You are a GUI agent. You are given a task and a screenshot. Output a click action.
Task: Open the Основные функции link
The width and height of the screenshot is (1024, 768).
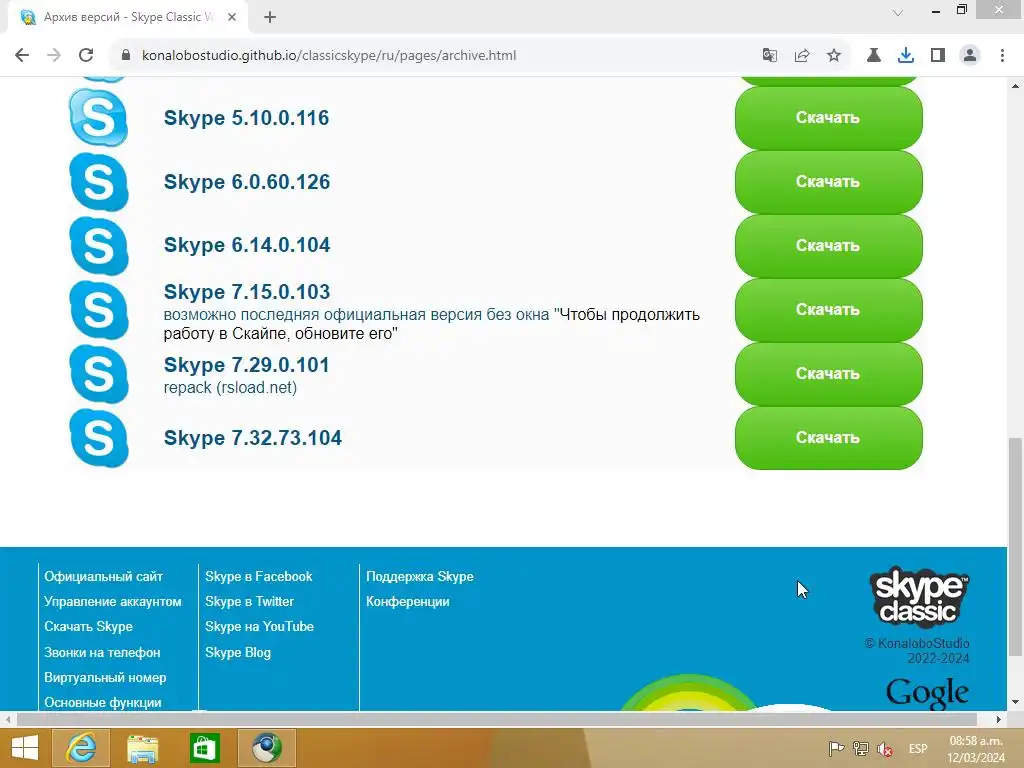point(103,702)
